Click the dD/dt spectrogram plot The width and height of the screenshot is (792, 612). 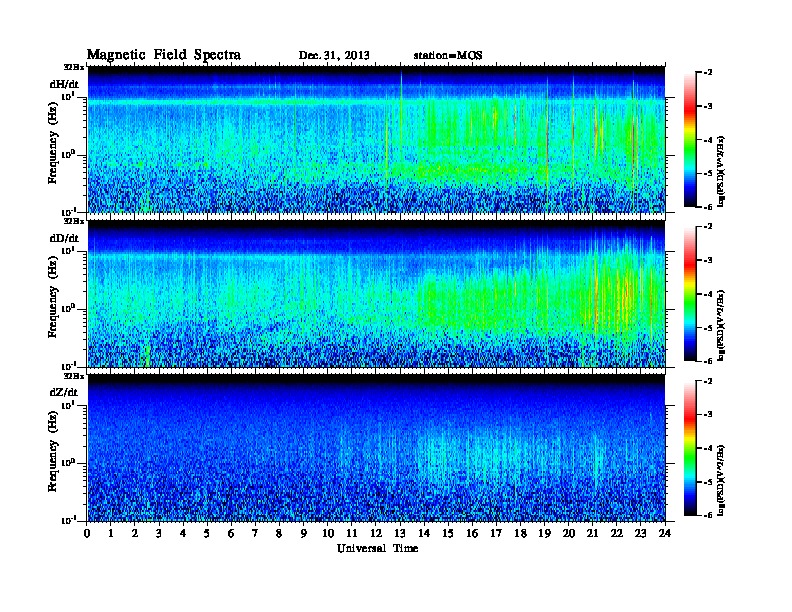coord(376,293)
